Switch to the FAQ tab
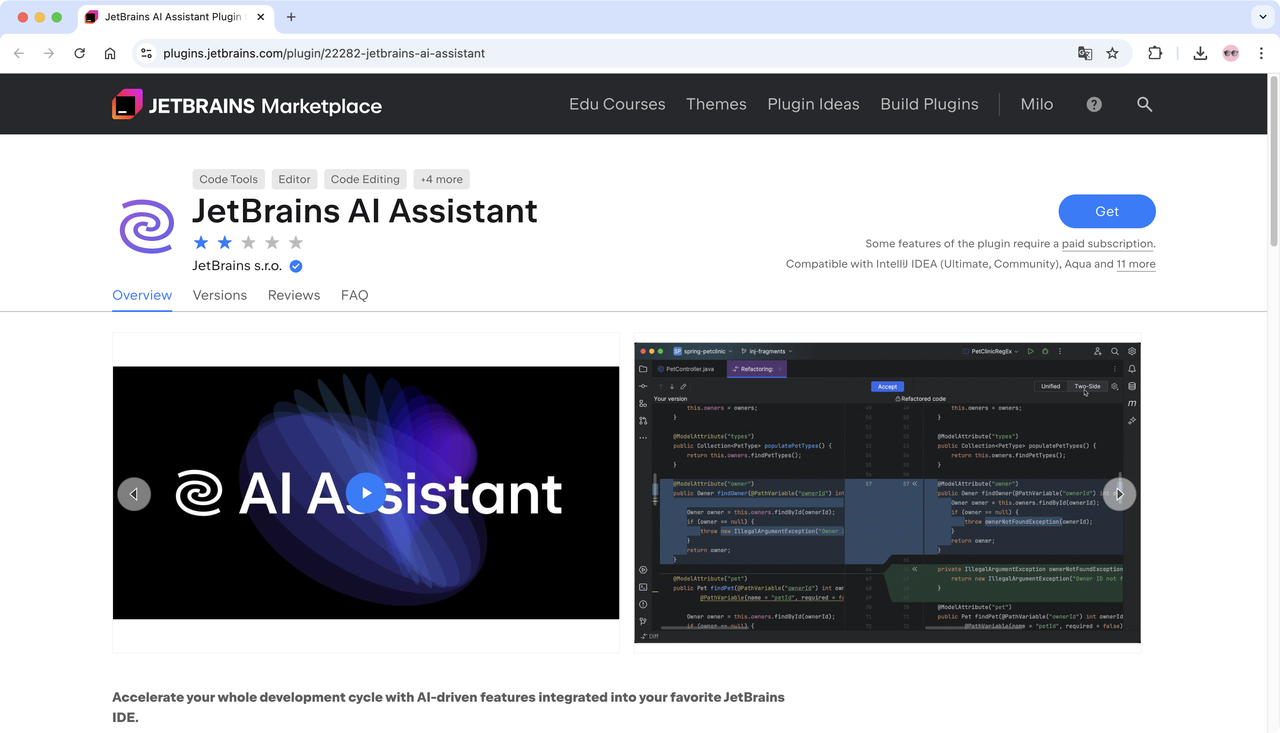 (354, 295)
